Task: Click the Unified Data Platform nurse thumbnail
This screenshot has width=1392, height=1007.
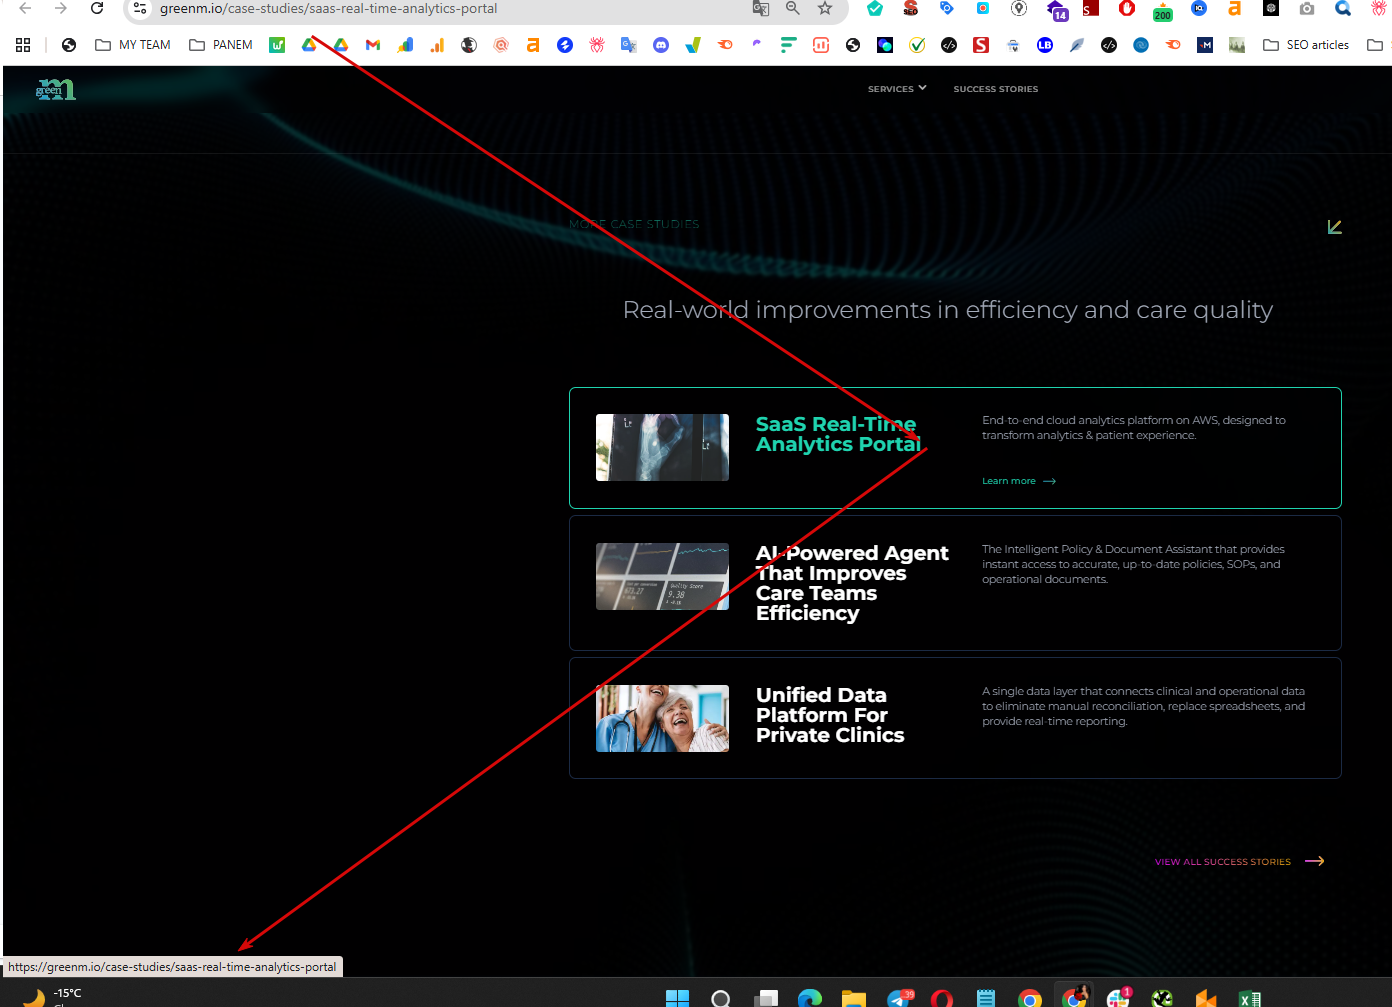Action: pyautogui.click(x=662, y=718)
